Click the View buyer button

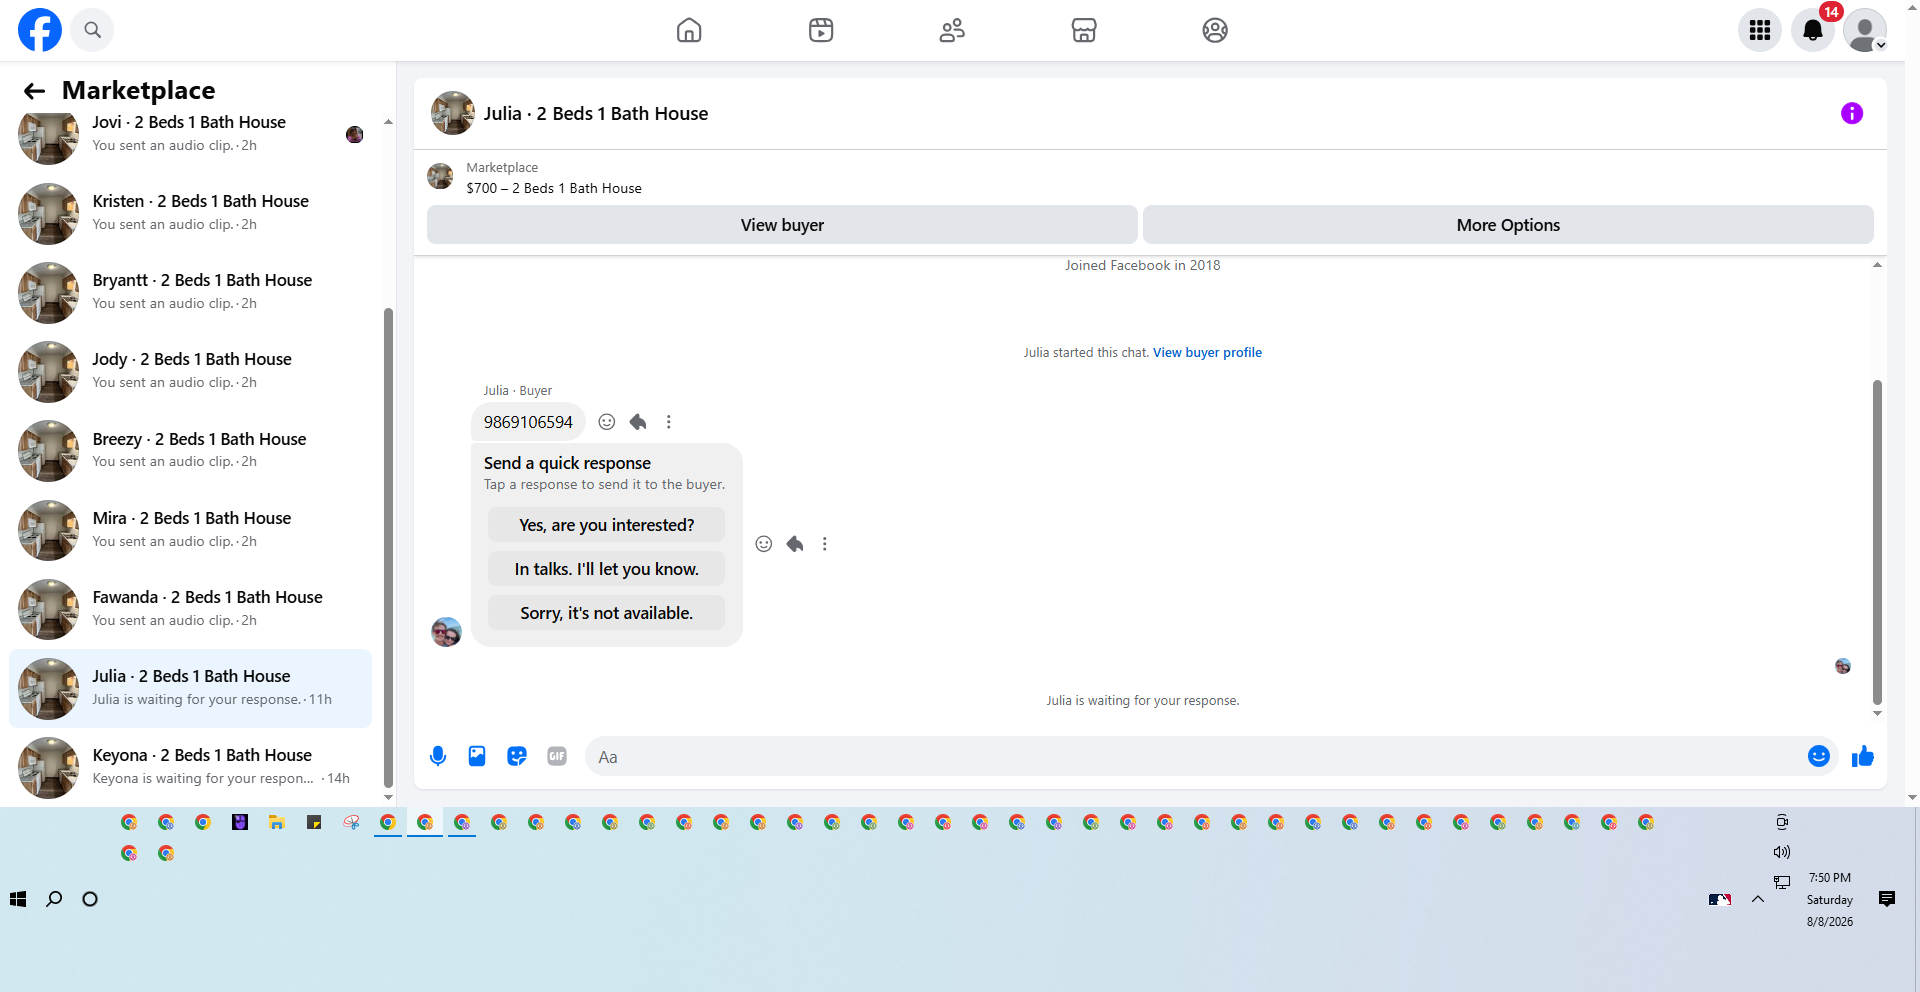782,225
